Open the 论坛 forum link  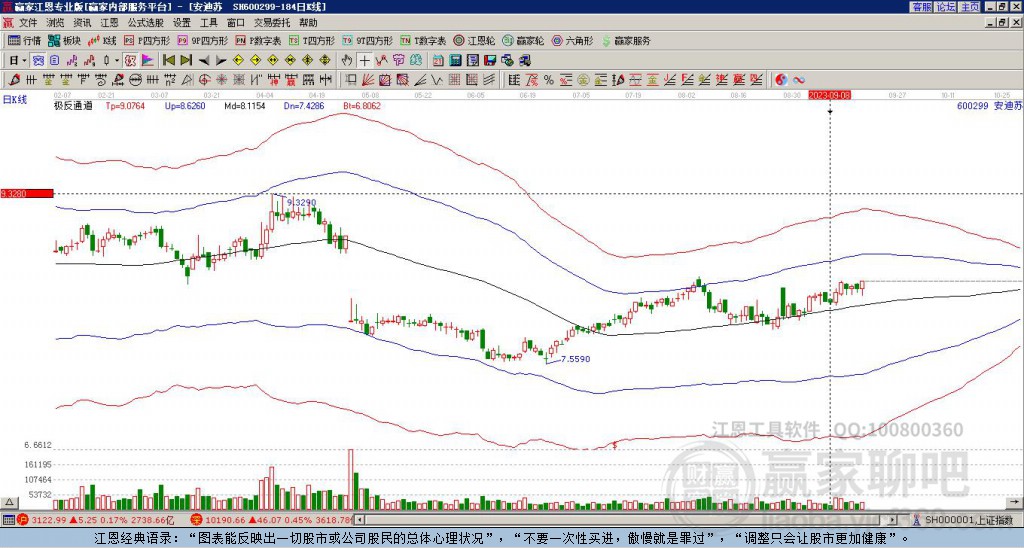click(945, 7)
